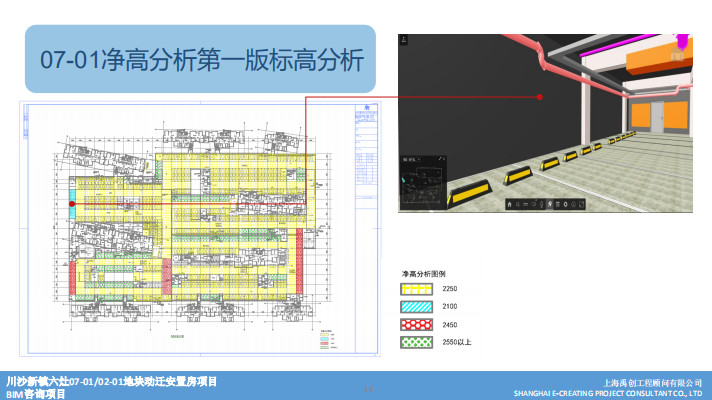Click the minimap thumbnail in 3D viewer
Image resolution: width=712 pixels, height=400 pixels.
click(x=423, y=186)
